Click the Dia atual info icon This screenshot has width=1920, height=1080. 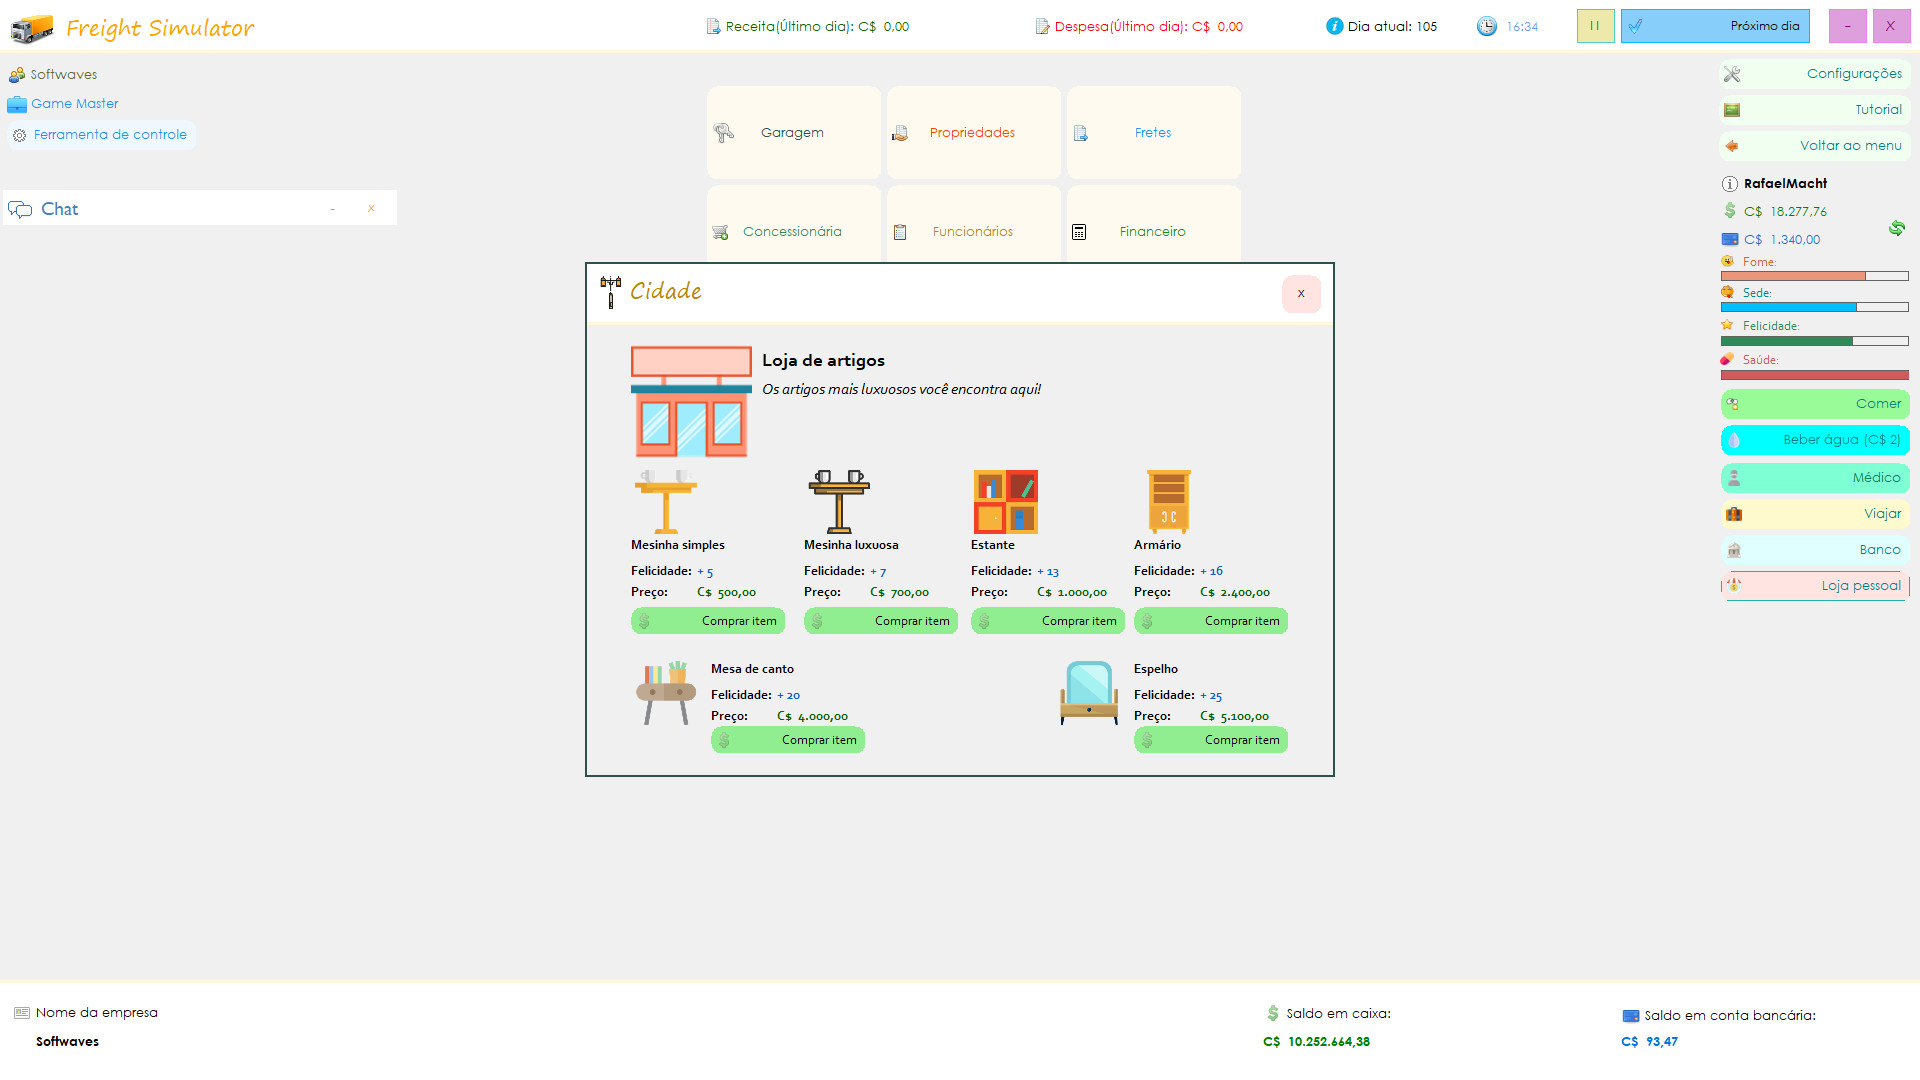pos(1334,26)
